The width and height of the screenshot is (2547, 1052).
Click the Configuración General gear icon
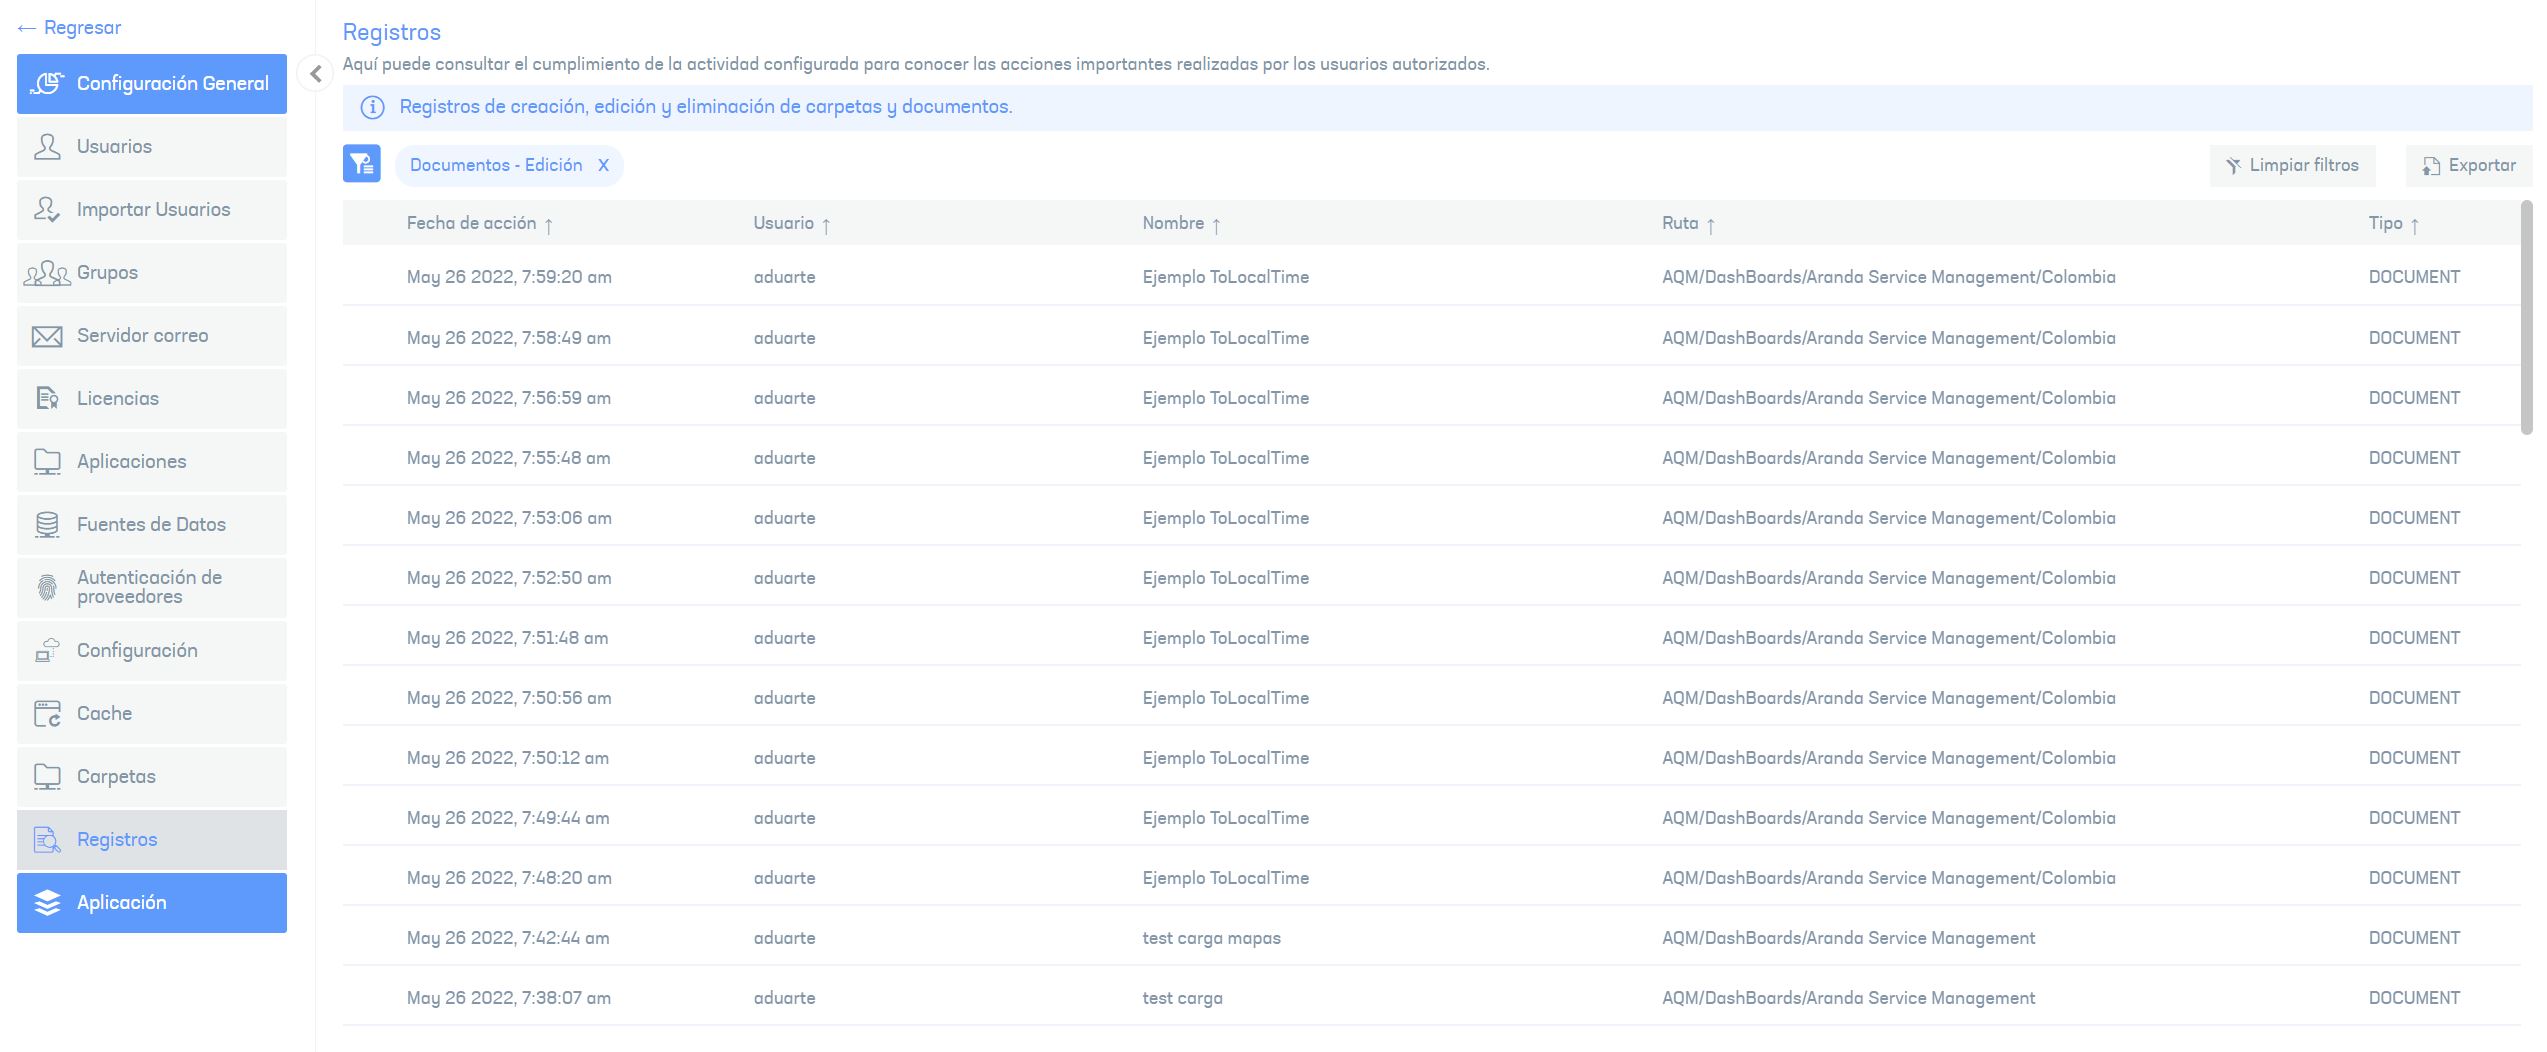coord(47,84)
